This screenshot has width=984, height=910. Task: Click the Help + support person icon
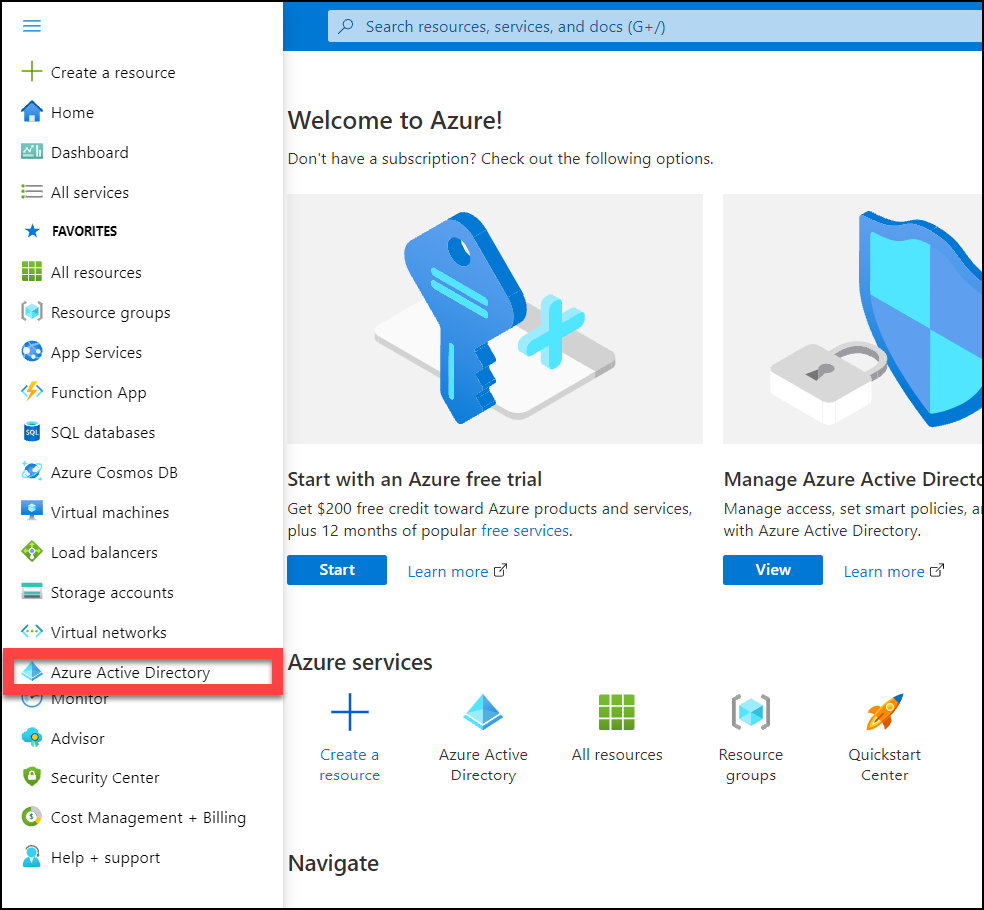click(31, 856)
